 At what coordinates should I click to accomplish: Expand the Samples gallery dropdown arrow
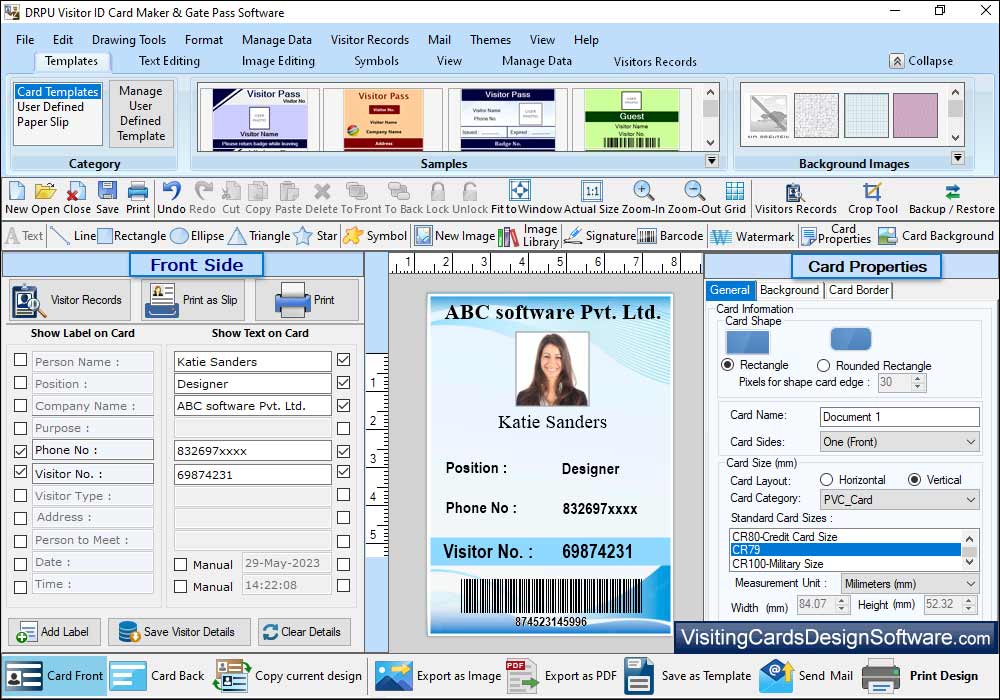[712, 161]
